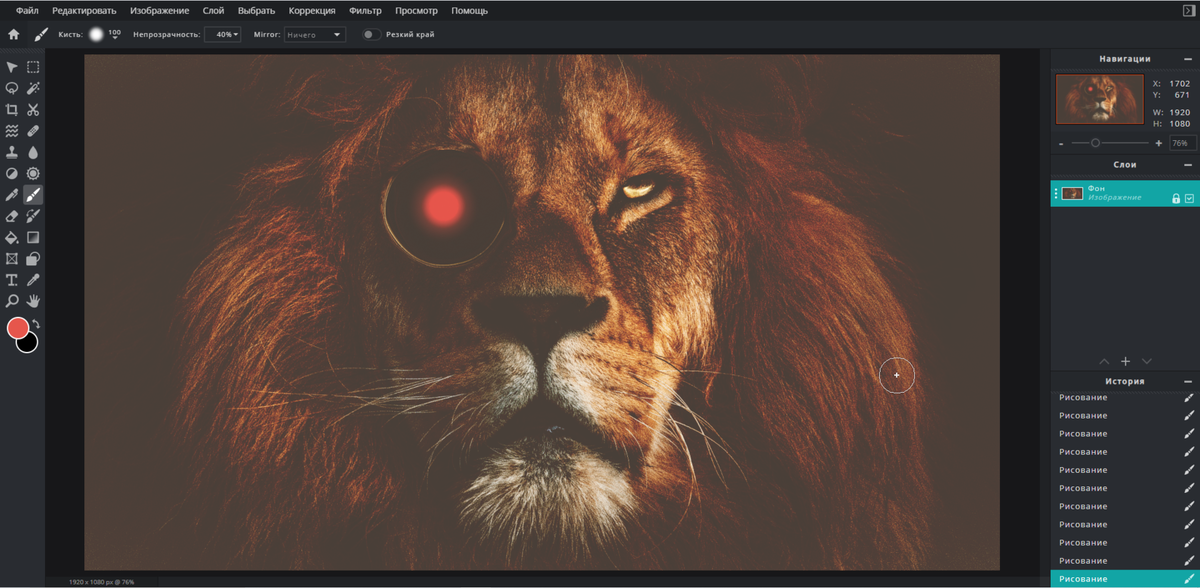
Task: Open the Изображение menu
Action: (160, 10)
